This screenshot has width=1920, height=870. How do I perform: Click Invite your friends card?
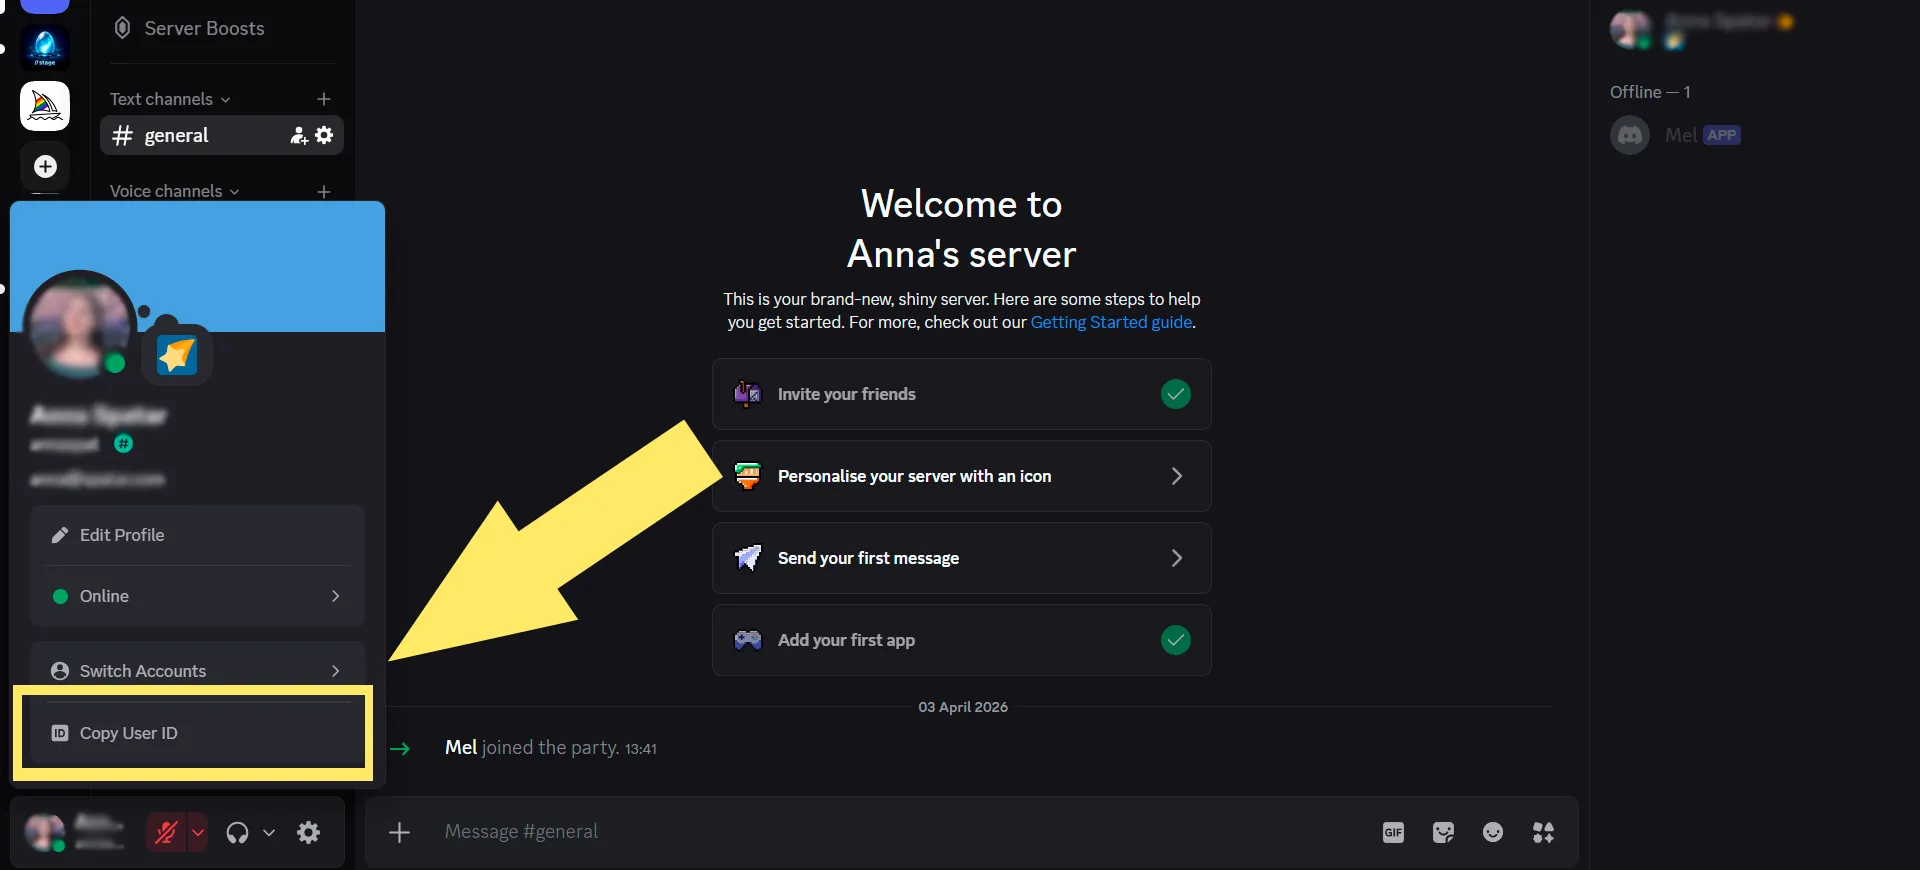962,394
